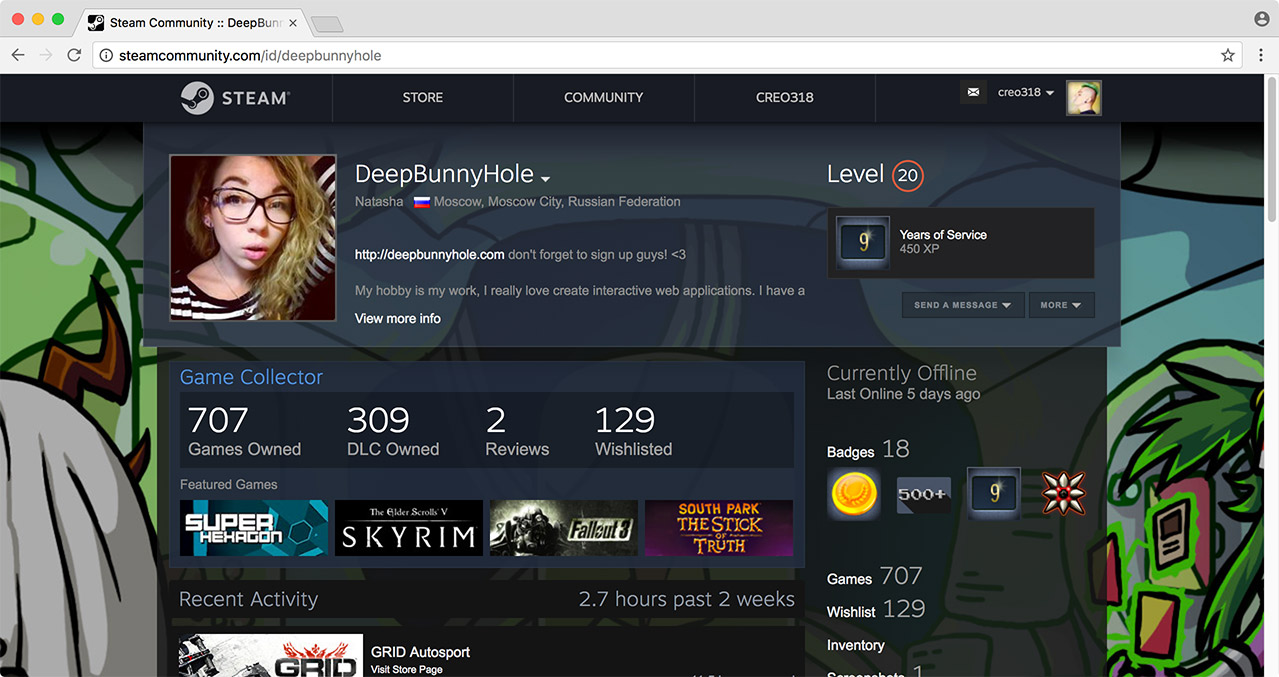Click the Chrome profile user icon

pos(1261,19)
